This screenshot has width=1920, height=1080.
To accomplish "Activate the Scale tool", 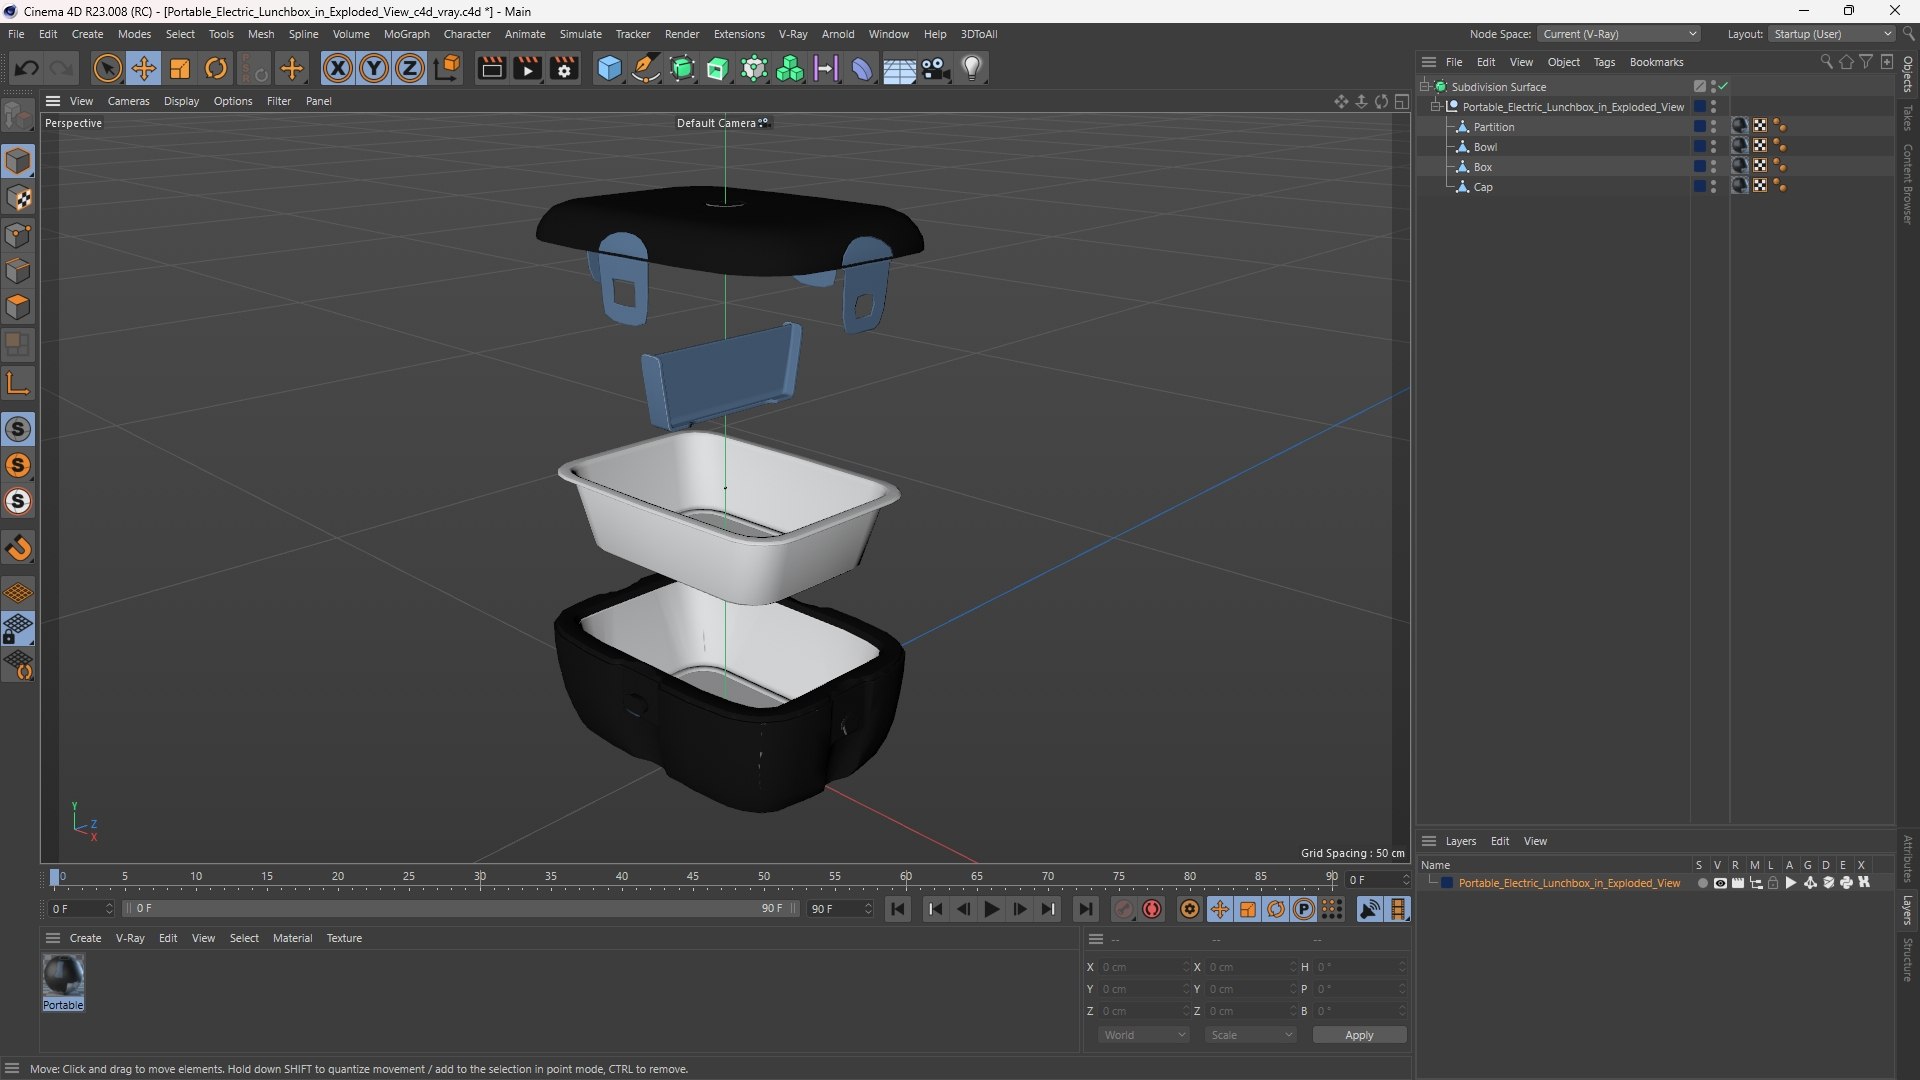I will pyautogui.click(x=180, y=68).
